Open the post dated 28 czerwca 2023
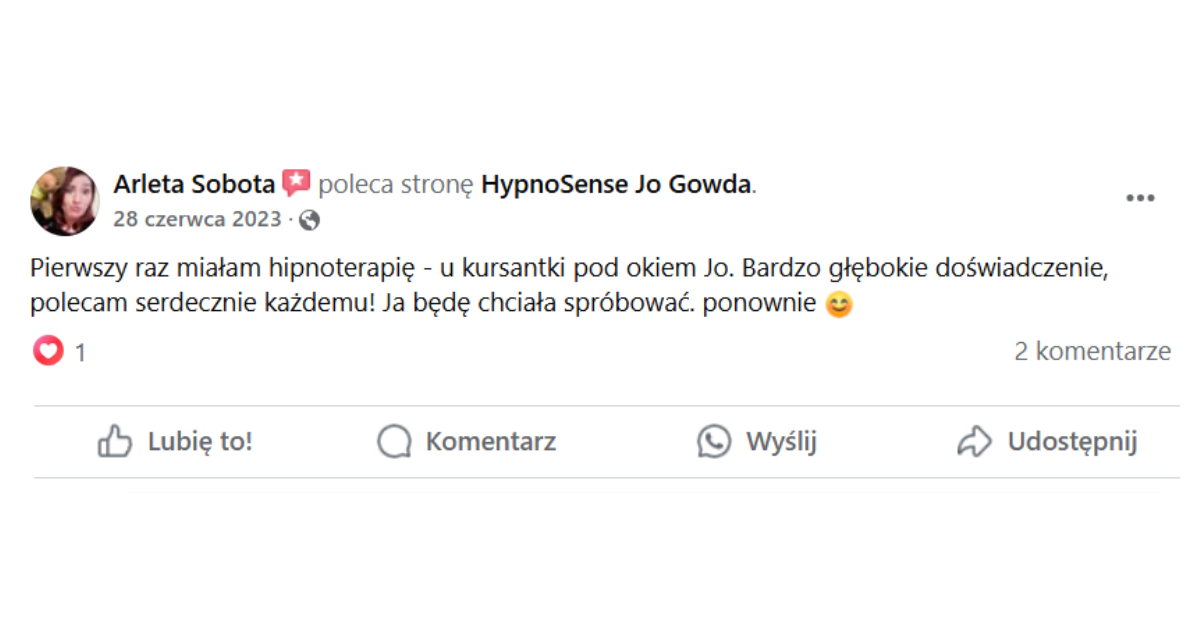 pyautogui.click(x=197, y=220)
